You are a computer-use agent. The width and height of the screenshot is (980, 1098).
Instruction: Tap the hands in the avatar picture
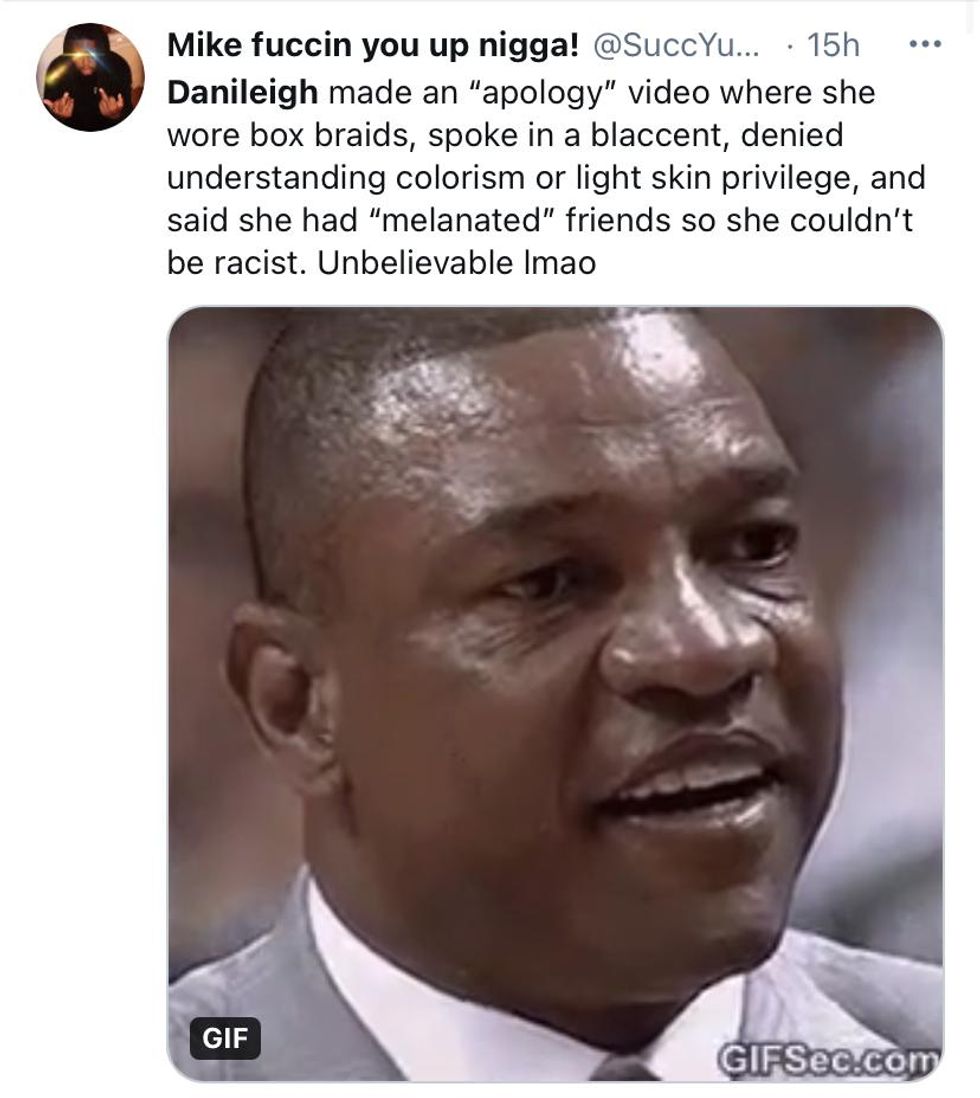click(88, 104)
